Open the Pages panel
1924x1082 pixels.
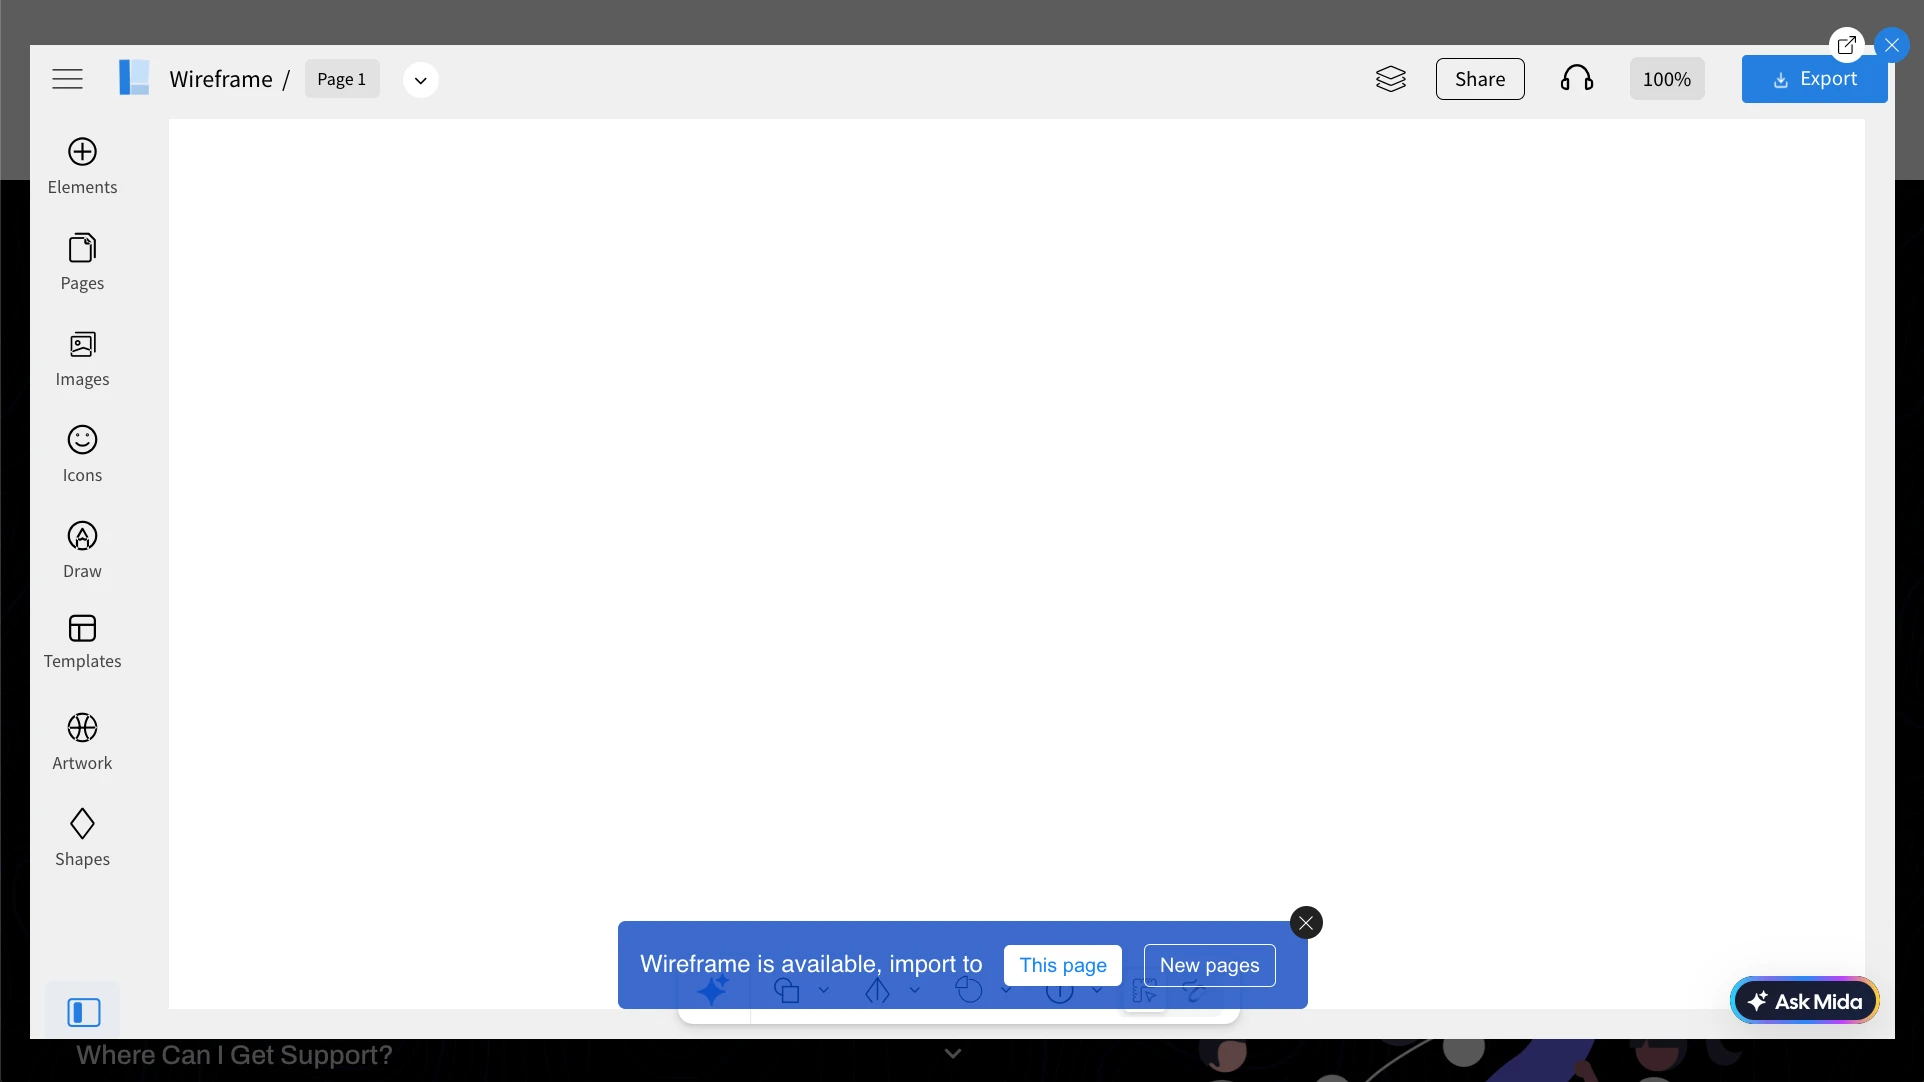click(82, 260)
